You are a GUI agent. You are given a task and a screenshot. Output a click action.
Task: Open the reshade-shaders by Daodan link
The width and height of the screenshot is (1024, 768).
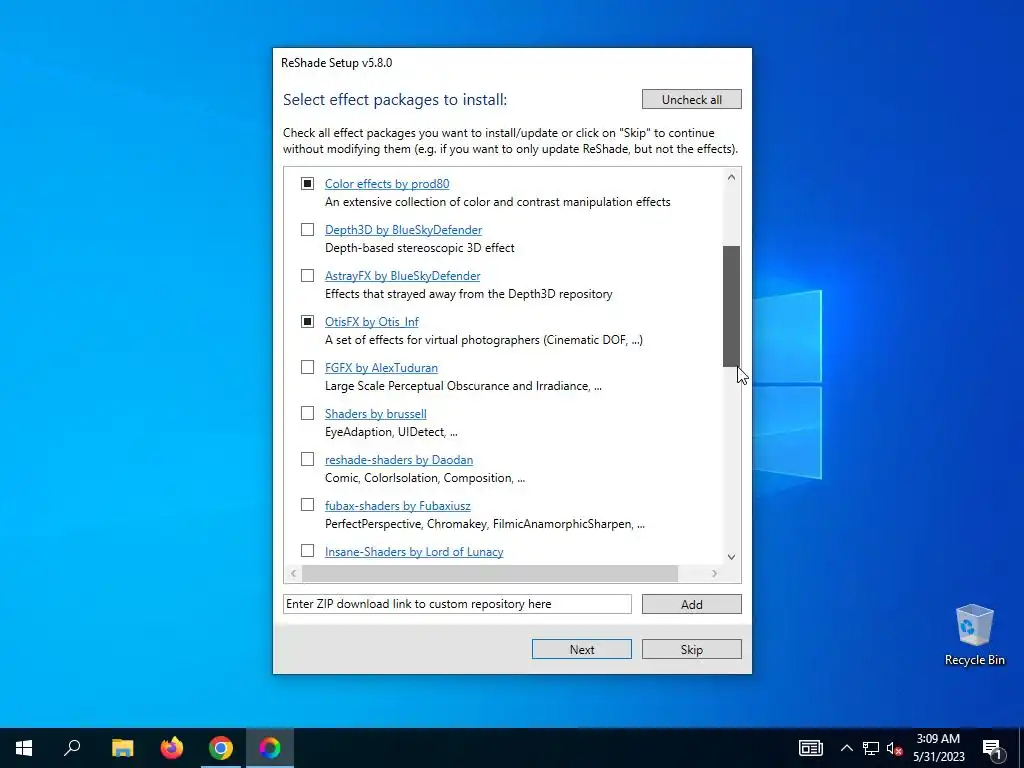click(398, 460)
